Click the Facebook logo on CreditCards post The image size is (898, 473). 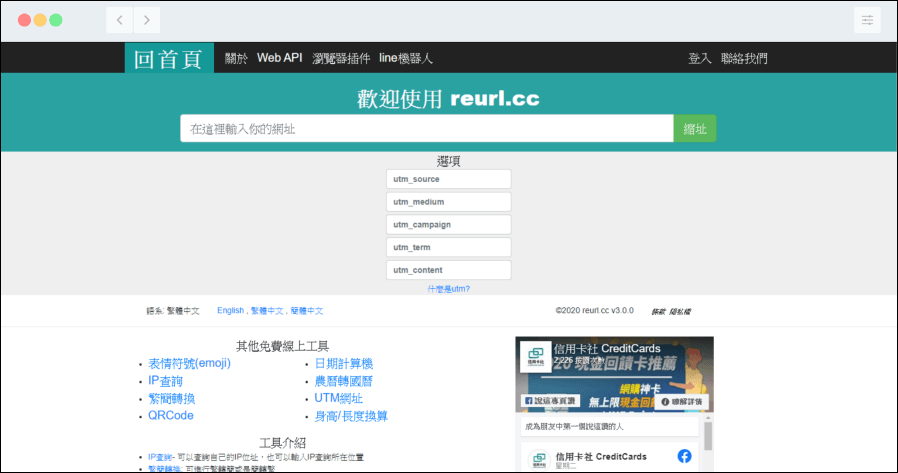click(x=684, y=456)
